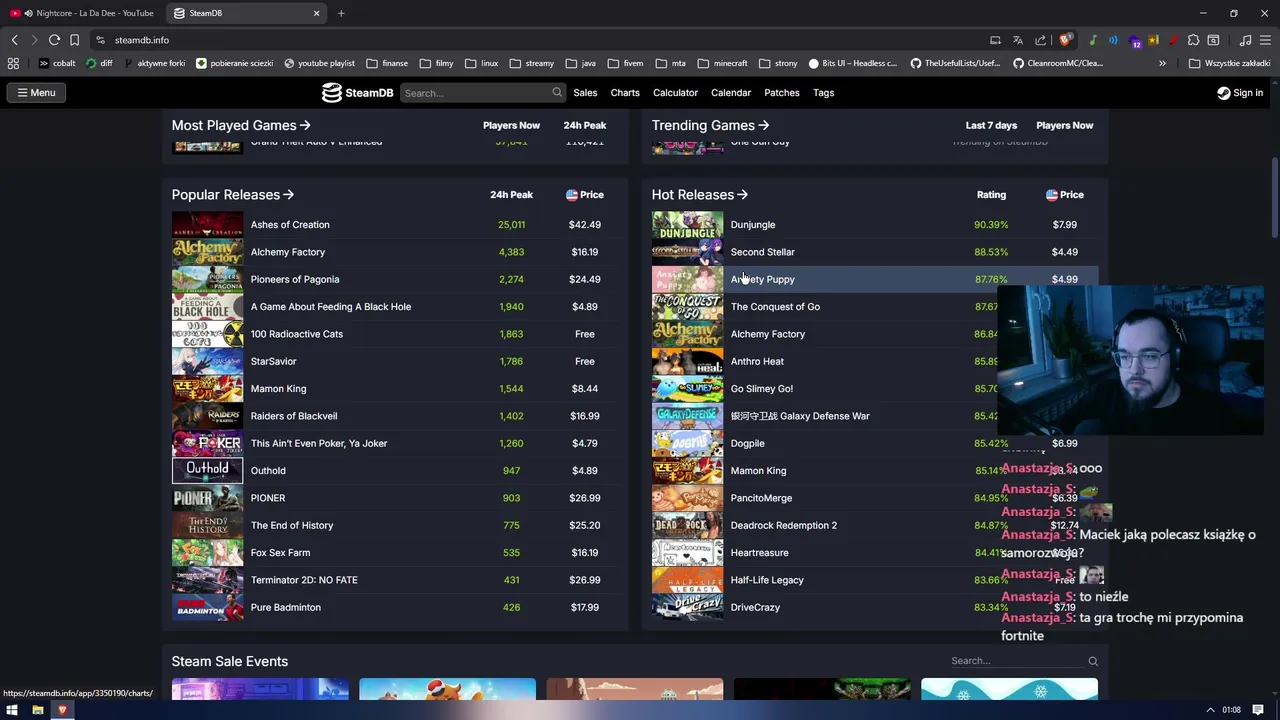Viewport: 1280px width, 720px height.
Task: Expand the minecraft bookmark folder
Action: tap(722, 63)
